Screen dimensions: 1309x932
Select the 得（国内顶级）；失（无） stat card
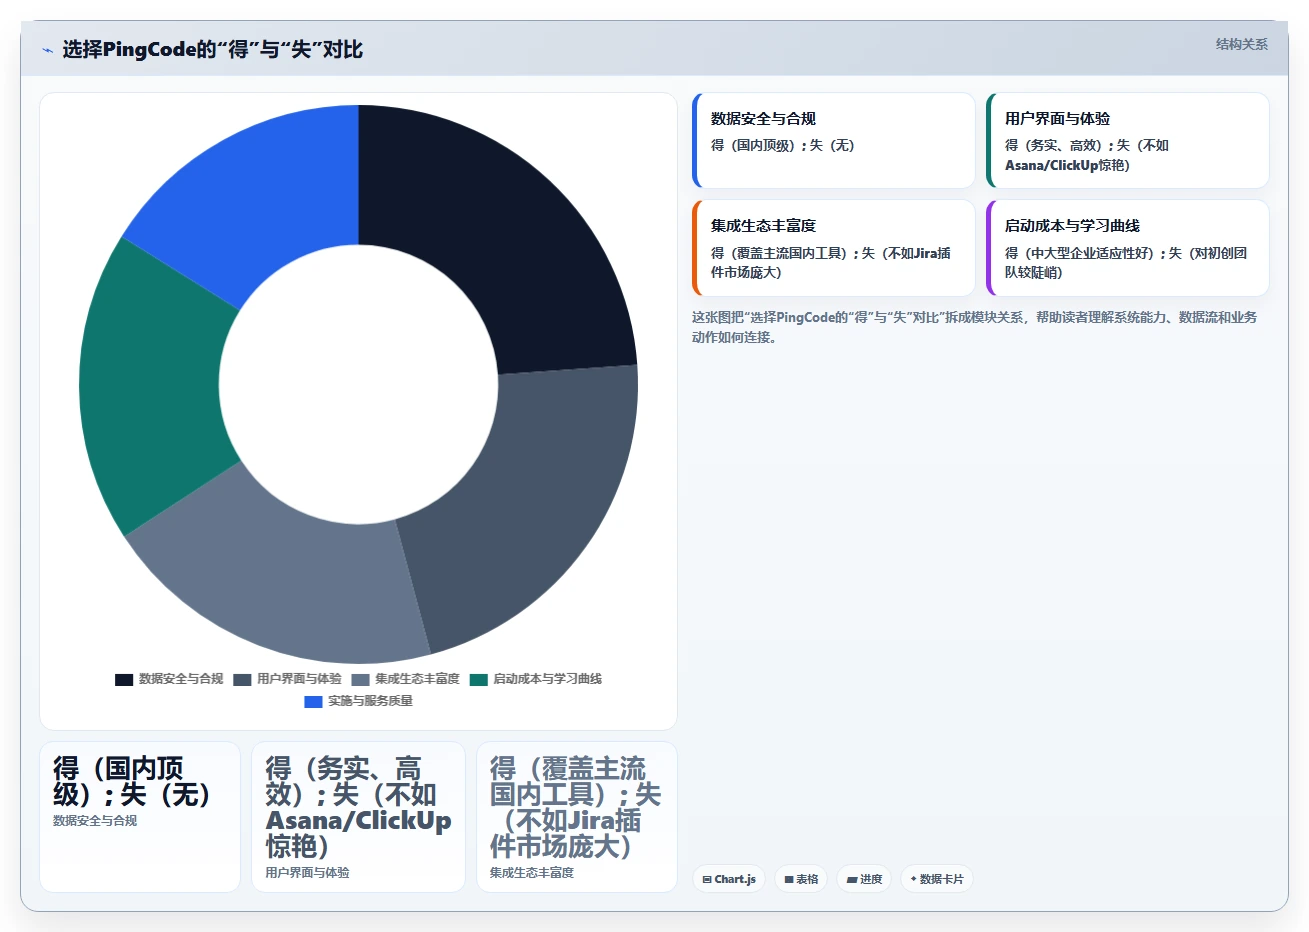tap(140, 816)
